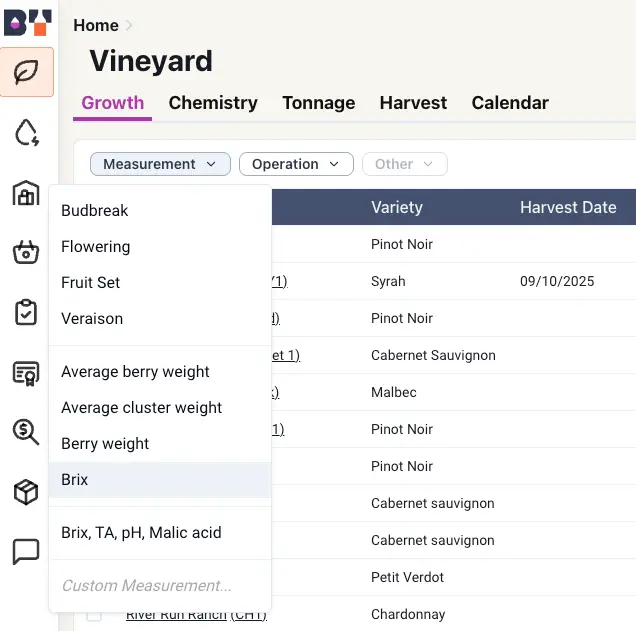Collapse the Measurement dropdown

[160, 164]
